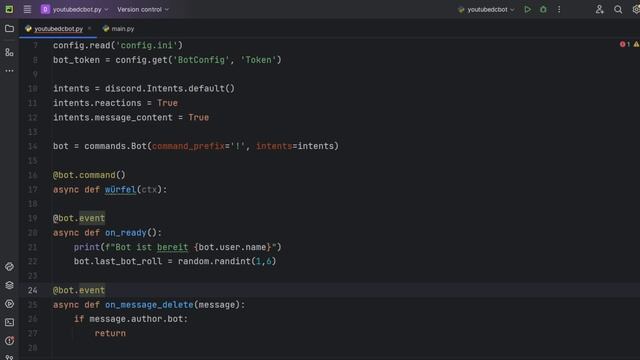640x360 pixels.
Task: Show more tool windows ellipsis
Action: coord(9,71)
